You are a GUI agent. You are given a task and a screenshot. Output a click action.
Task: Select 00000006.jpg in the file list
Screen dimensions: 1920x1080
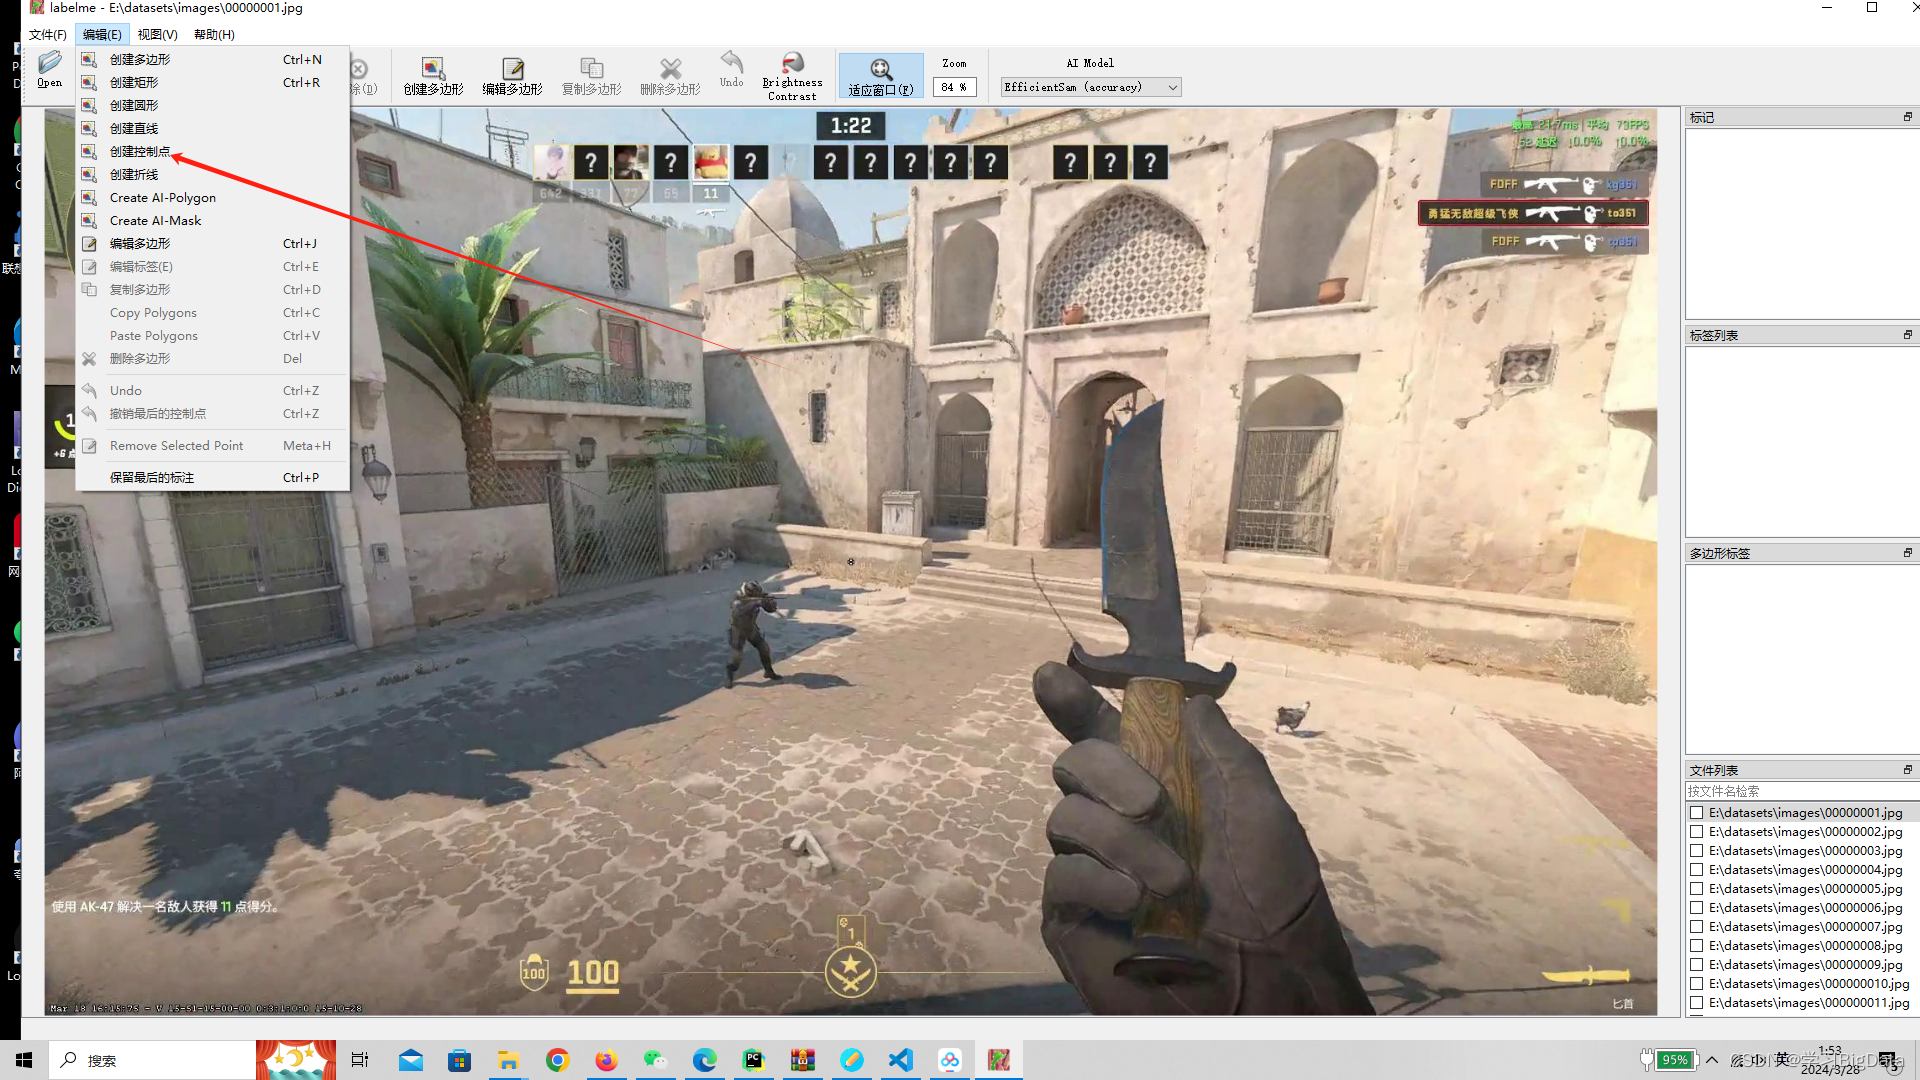pos(1805,908)
